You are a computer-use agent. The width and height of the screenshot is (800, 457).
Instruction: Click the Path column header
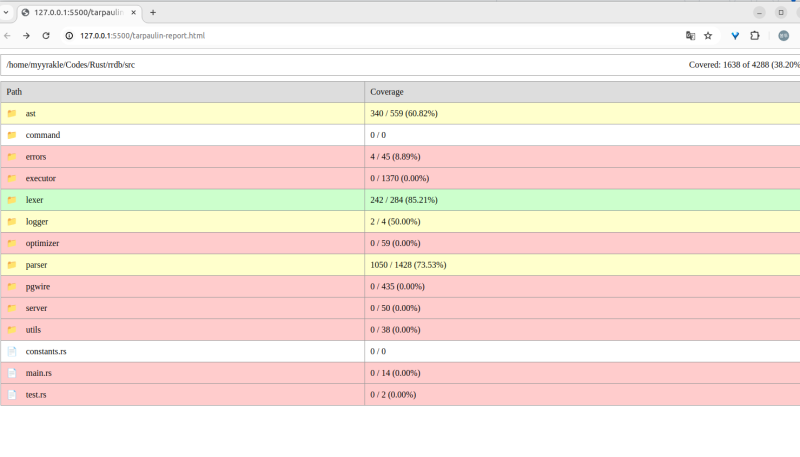(14, 92)
